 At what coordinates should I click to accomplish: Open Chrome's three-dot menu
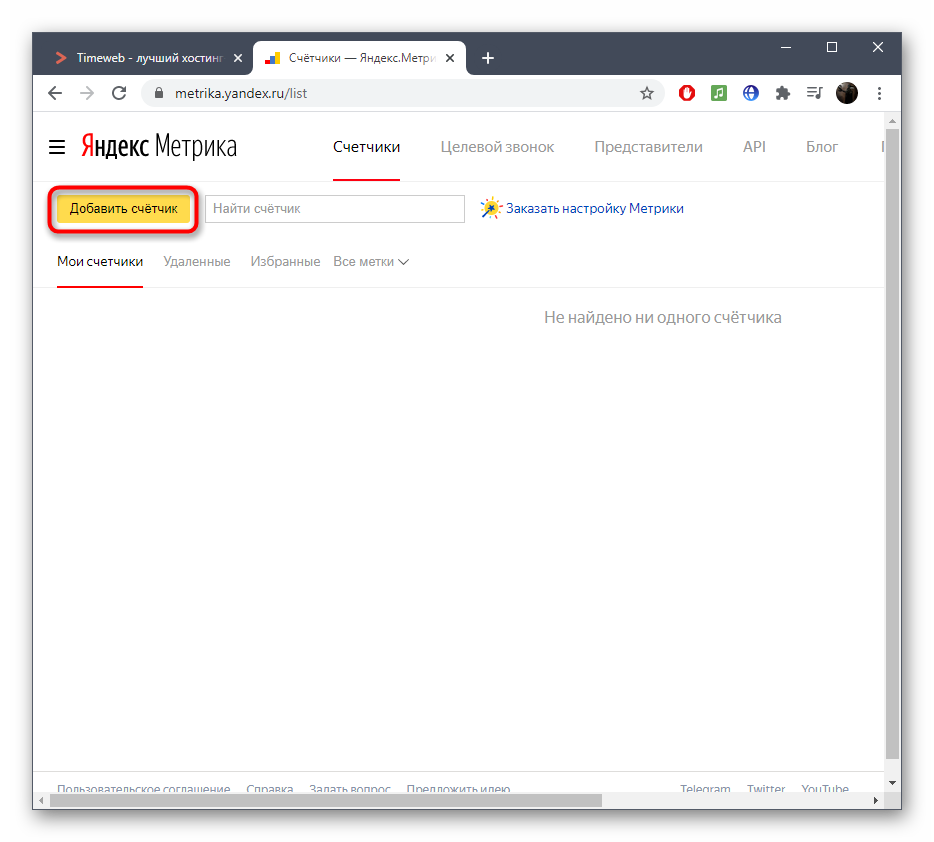point(879,93)
